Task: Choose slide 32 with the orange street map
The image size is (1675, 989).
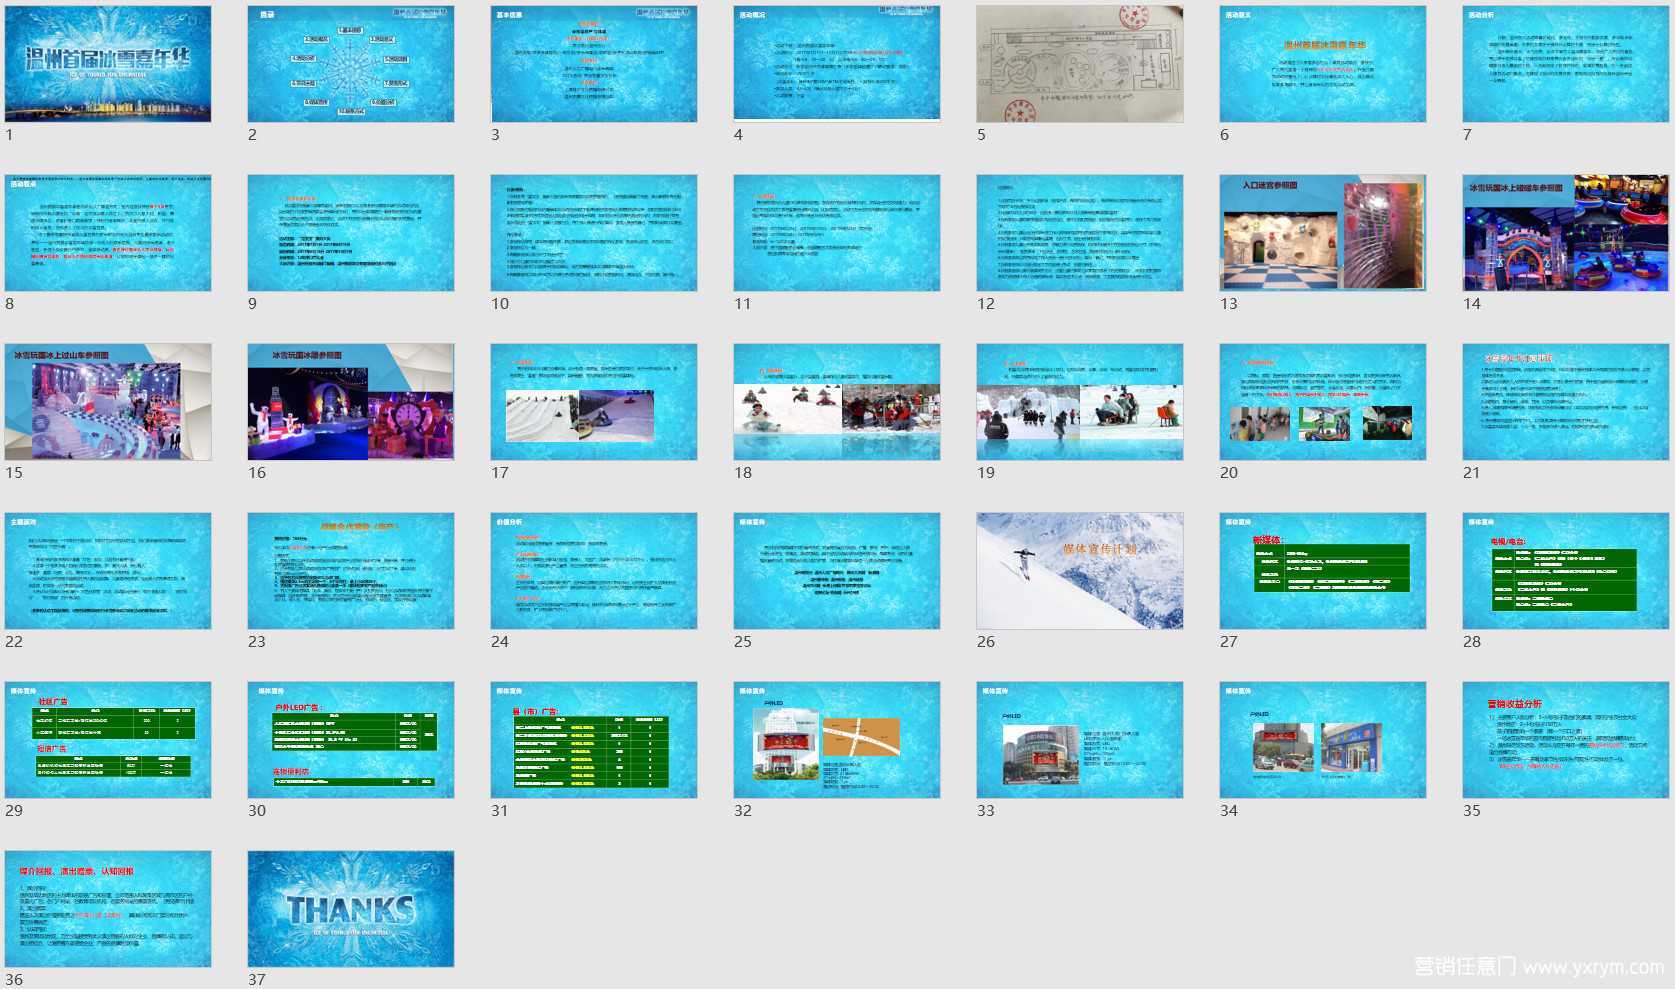Action: pos(837,740)
